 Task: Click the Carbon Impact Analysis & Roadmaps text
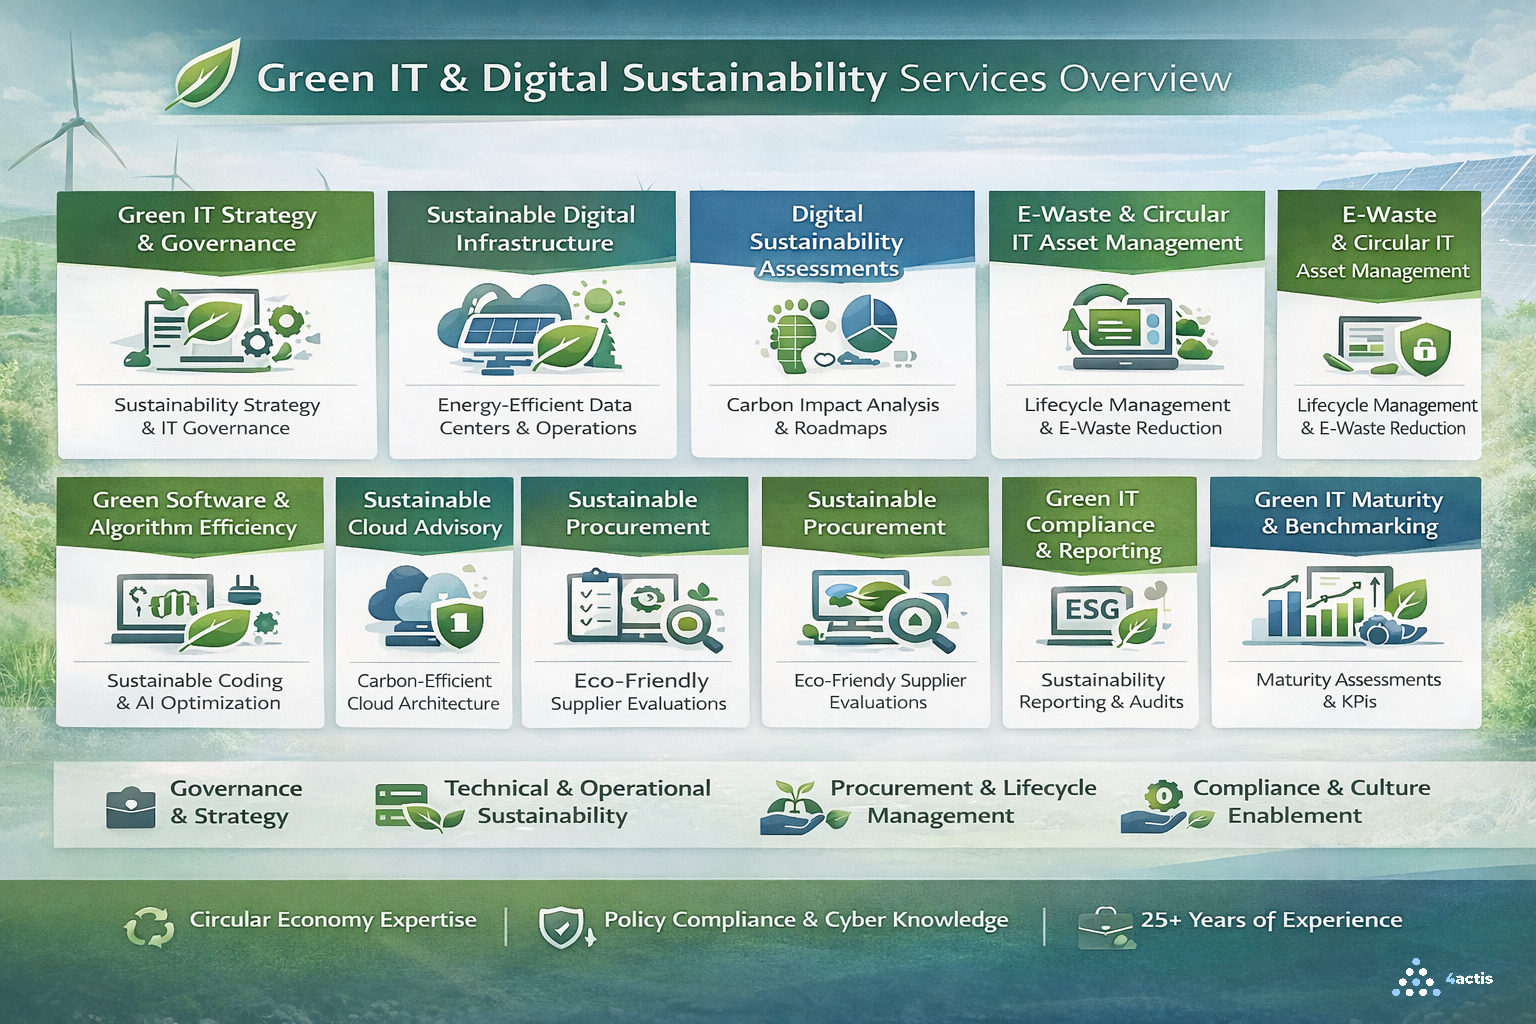click(x=832, y=416)
